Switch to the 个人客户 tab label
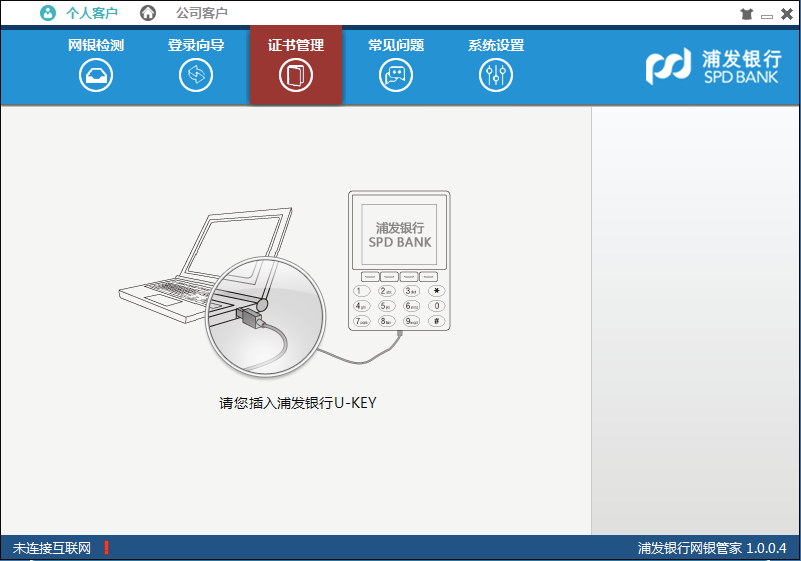Screen dimensions: 801x561 (x=92, y=13)
